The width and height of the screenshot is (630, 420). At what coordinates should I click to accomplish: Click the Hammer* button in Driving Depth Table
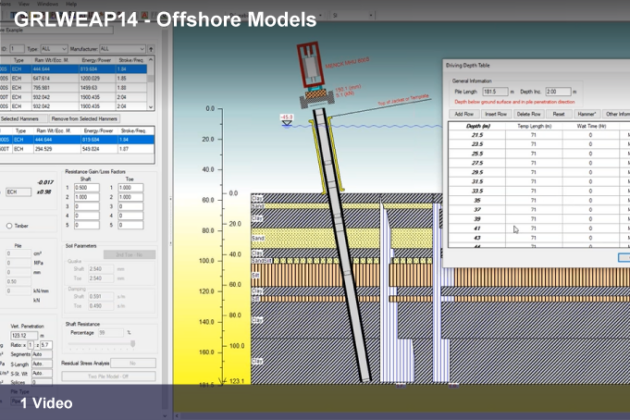click(x=587, y=114)
